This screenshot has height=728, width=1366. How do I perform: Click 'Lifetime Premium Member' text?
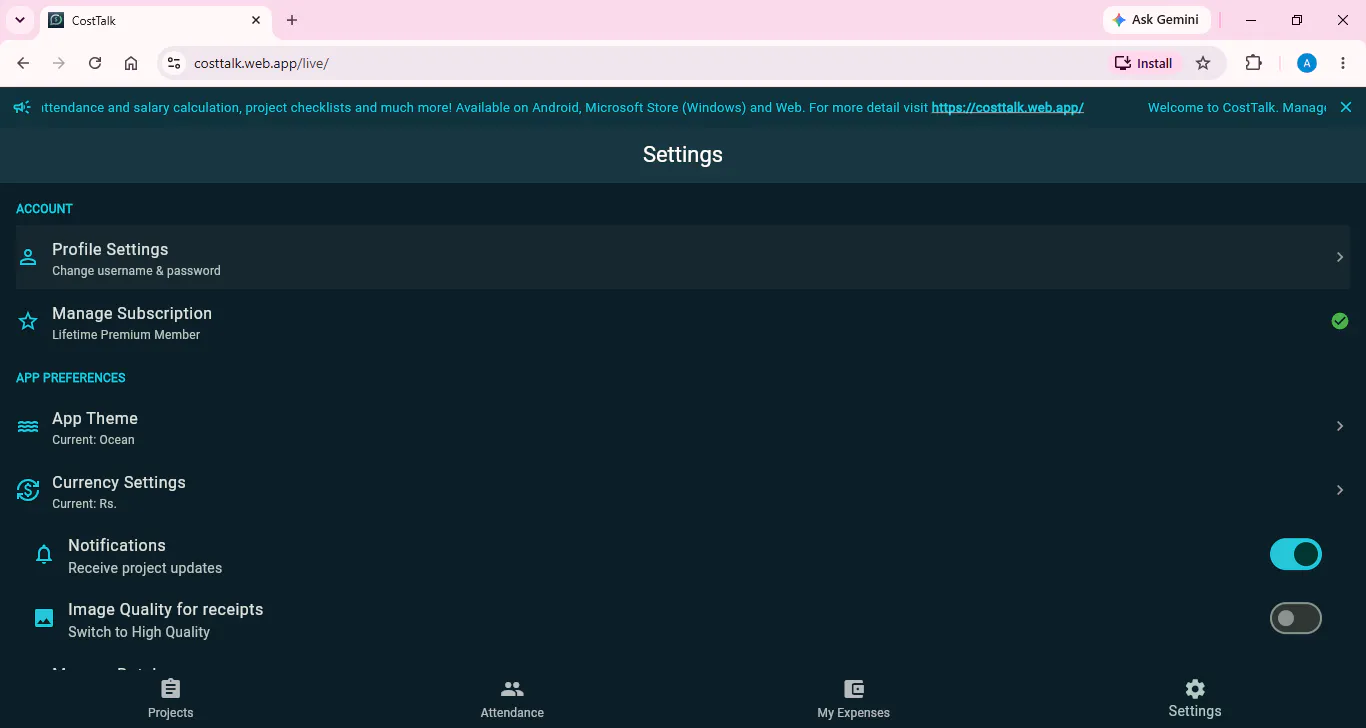tap(126, 335)
